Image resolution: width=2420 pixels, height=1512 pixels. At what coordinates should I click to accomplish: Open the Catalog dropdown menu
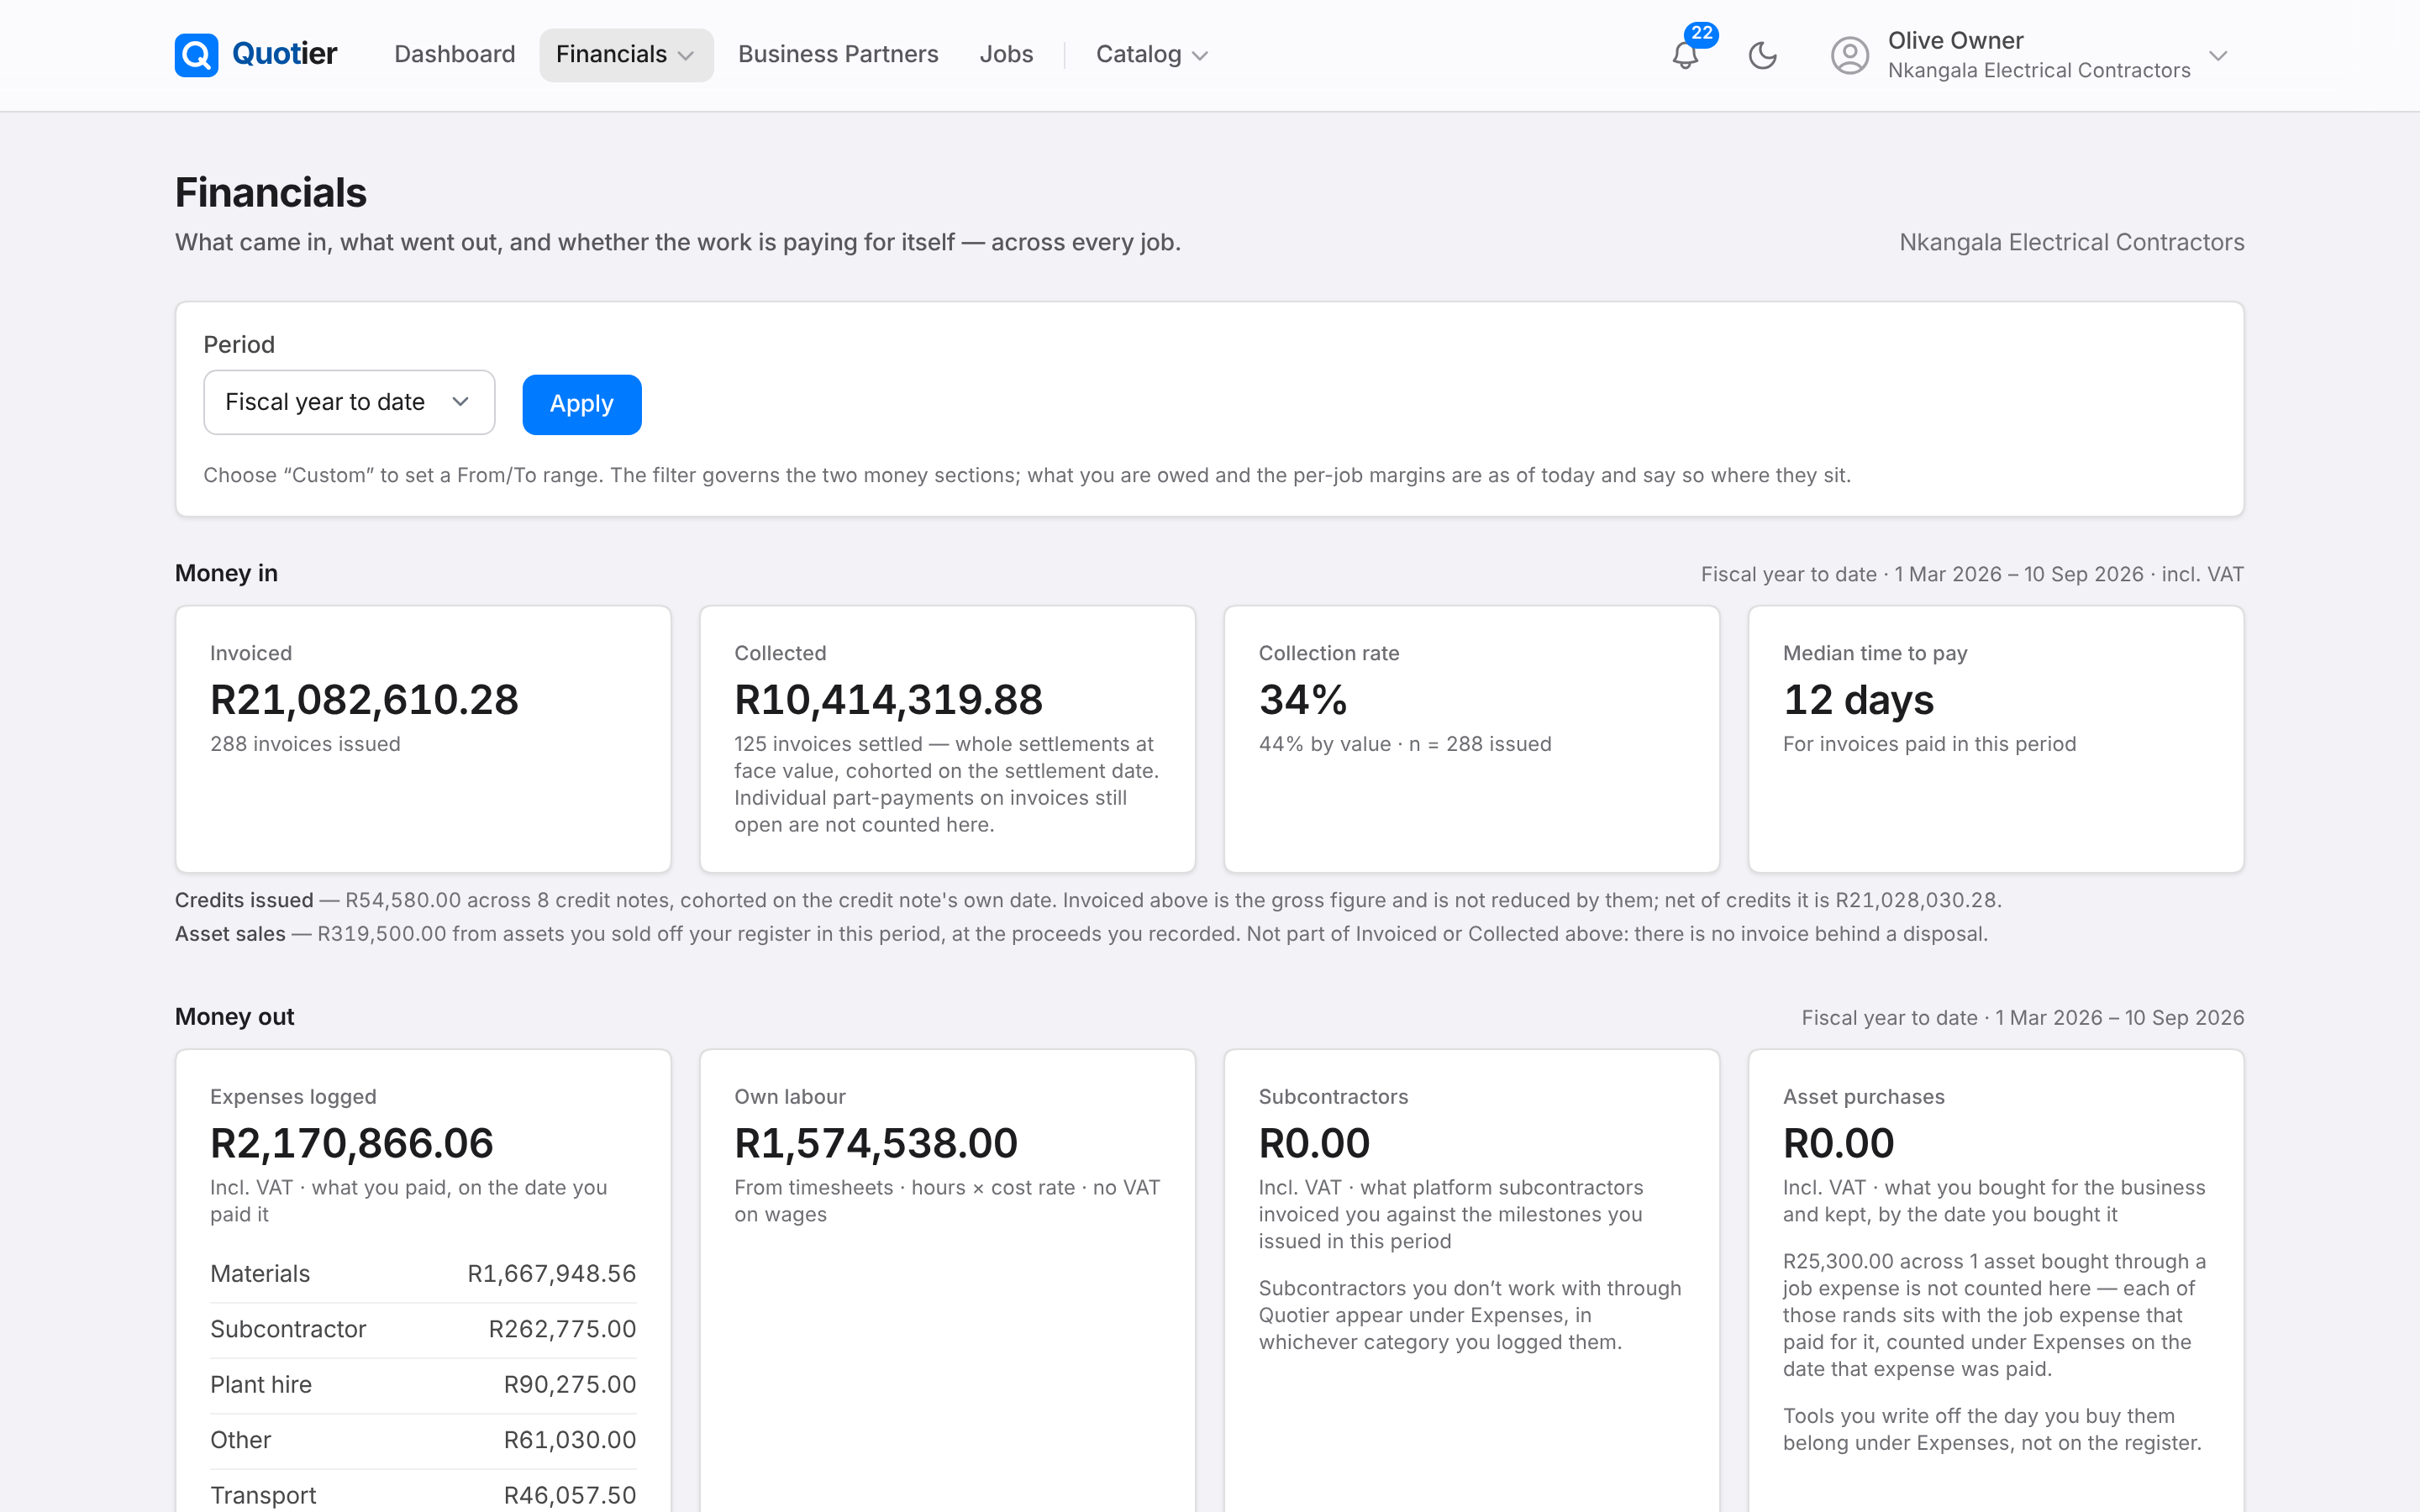[1152, 55]
